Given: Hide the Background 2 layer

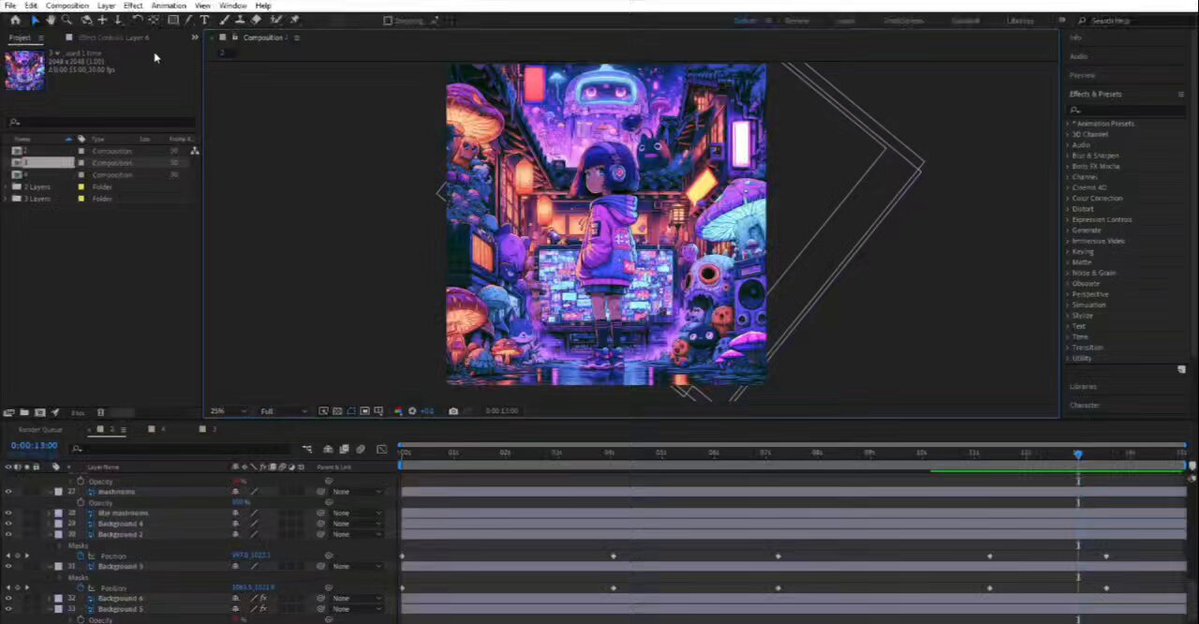Looking at the screenshot, I should pyautogui.click(x=8, y=535).
